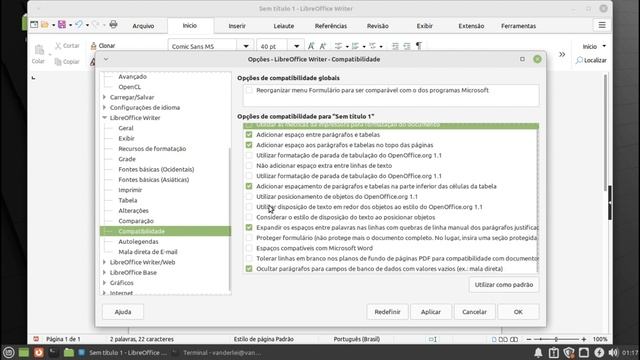Expand the ribbon overflow double-chevron
Viewport: 640px width, 360px height.
(562, 54)
